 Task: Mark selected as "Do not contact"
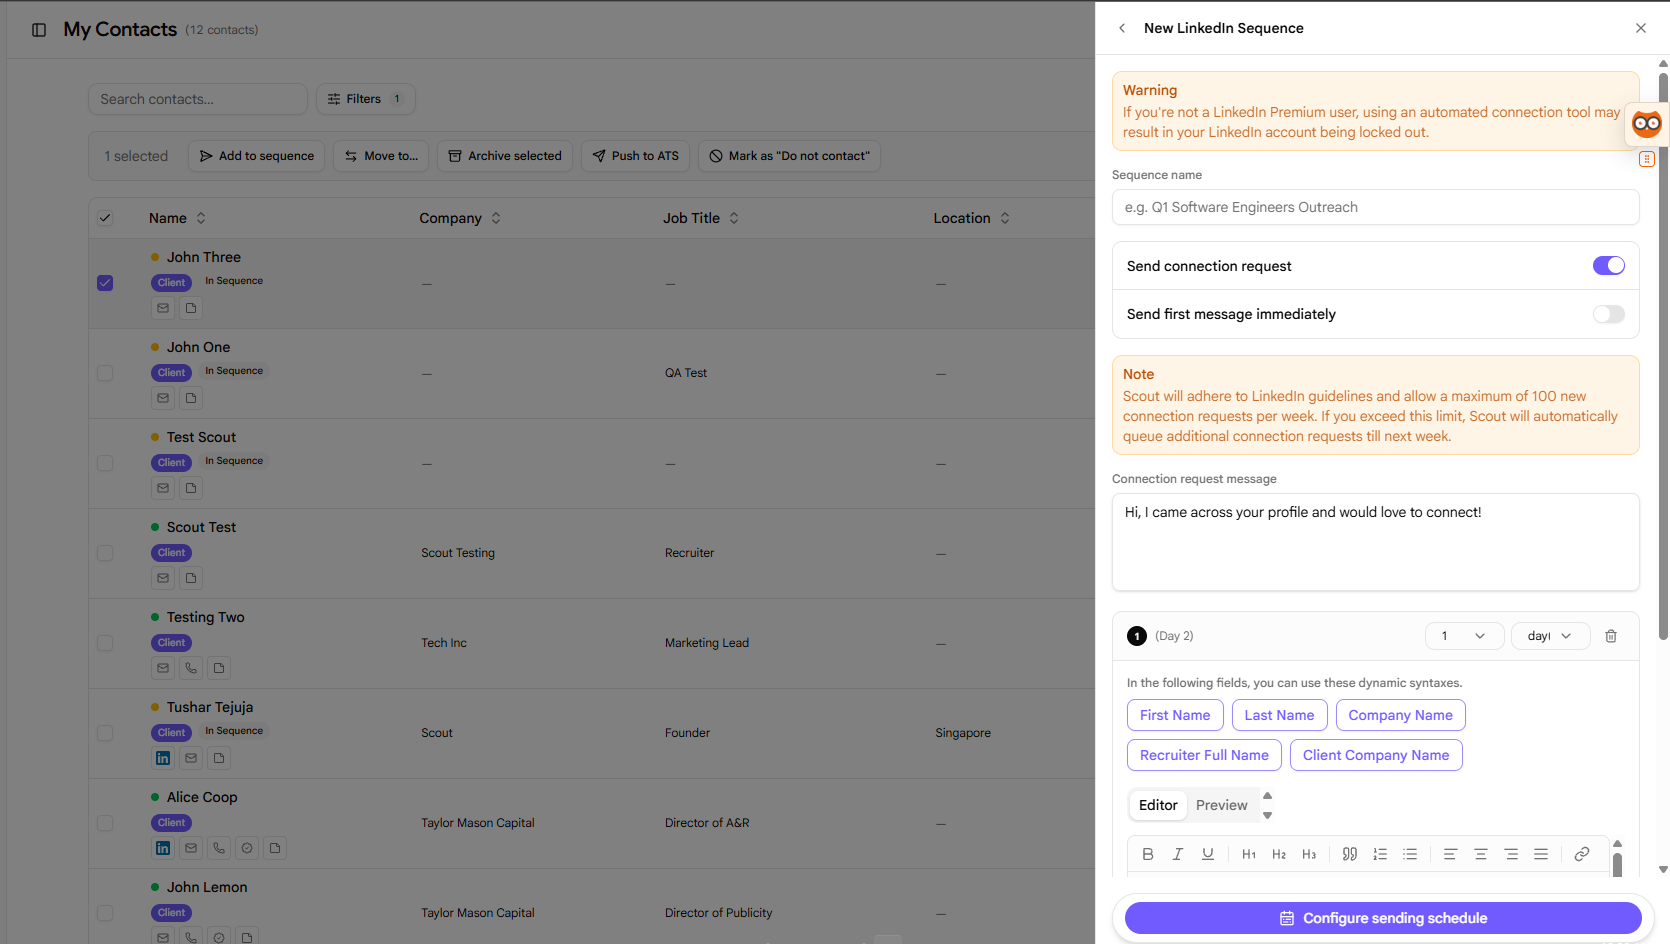click(x=789, y=156)
